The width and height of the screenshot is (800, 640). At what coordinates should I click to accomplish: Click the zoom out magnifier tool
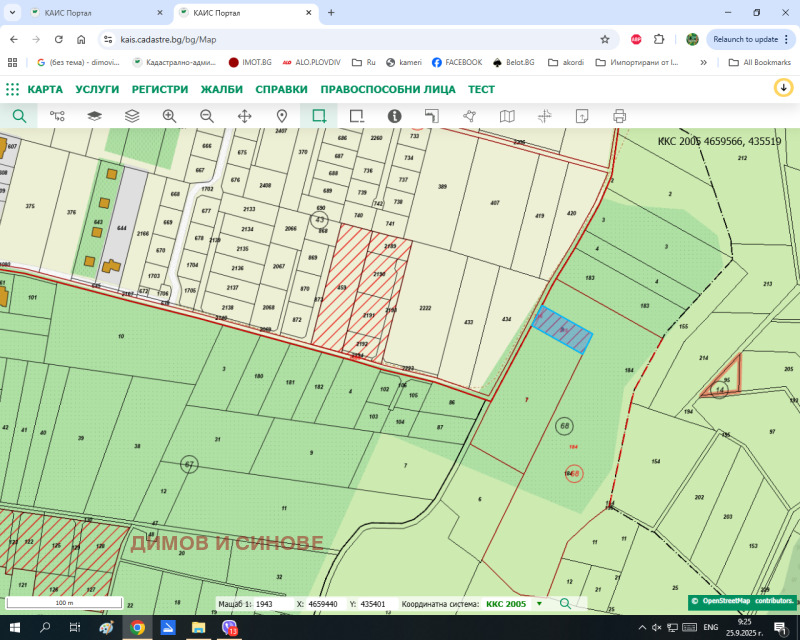click(207, 116)
